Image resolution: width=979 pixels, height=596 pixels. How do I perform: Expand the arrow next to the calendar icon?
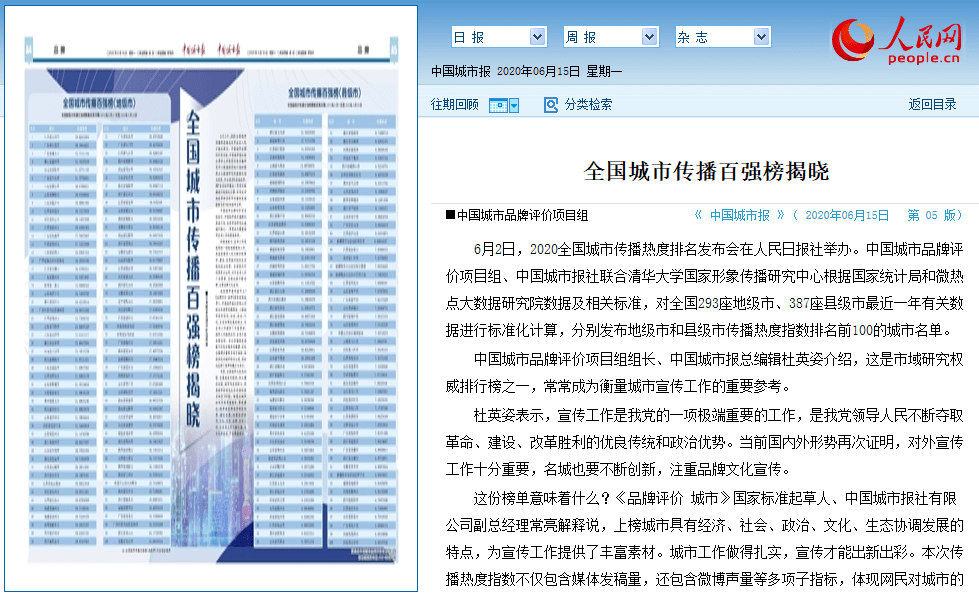click(x=513, y=104)
